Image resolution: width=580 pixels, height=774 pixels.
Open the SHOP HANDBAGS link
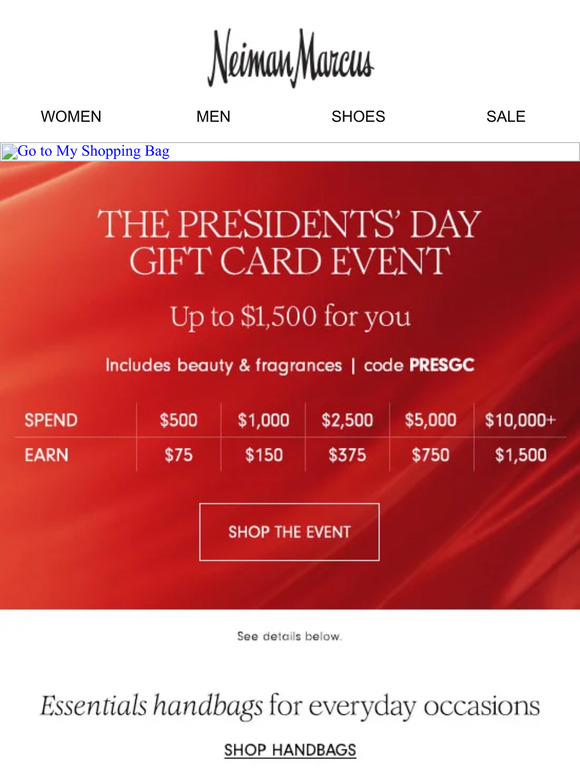tap(290, 750)
